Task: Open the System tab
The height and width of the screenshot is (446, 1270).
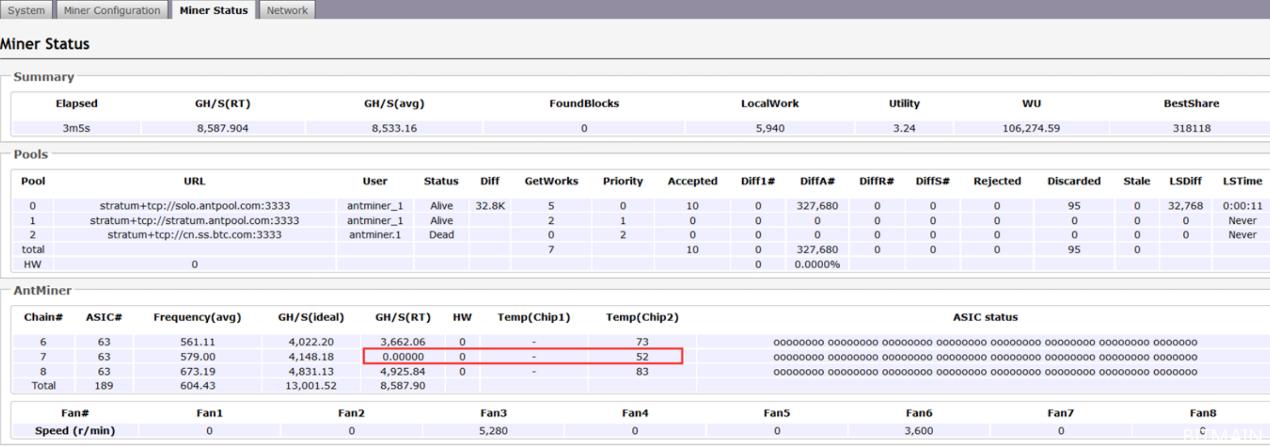Action: click(x=24, y=10)
